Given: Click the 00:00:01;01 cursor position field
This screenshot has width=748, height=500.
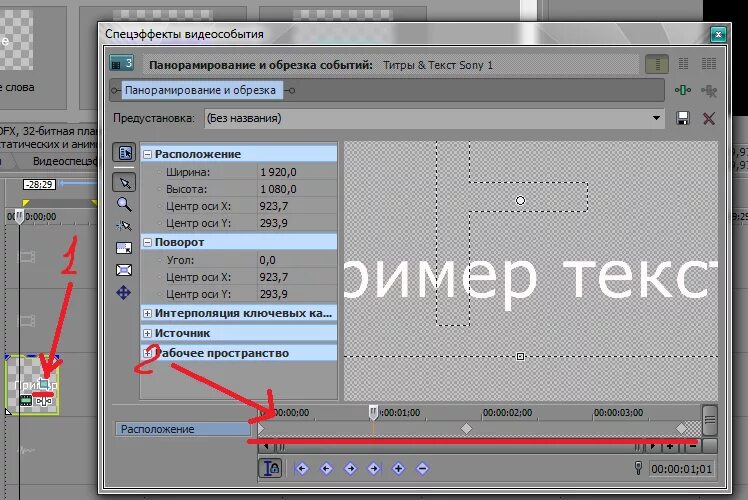Looking at the screenshot, I should 682,469.
